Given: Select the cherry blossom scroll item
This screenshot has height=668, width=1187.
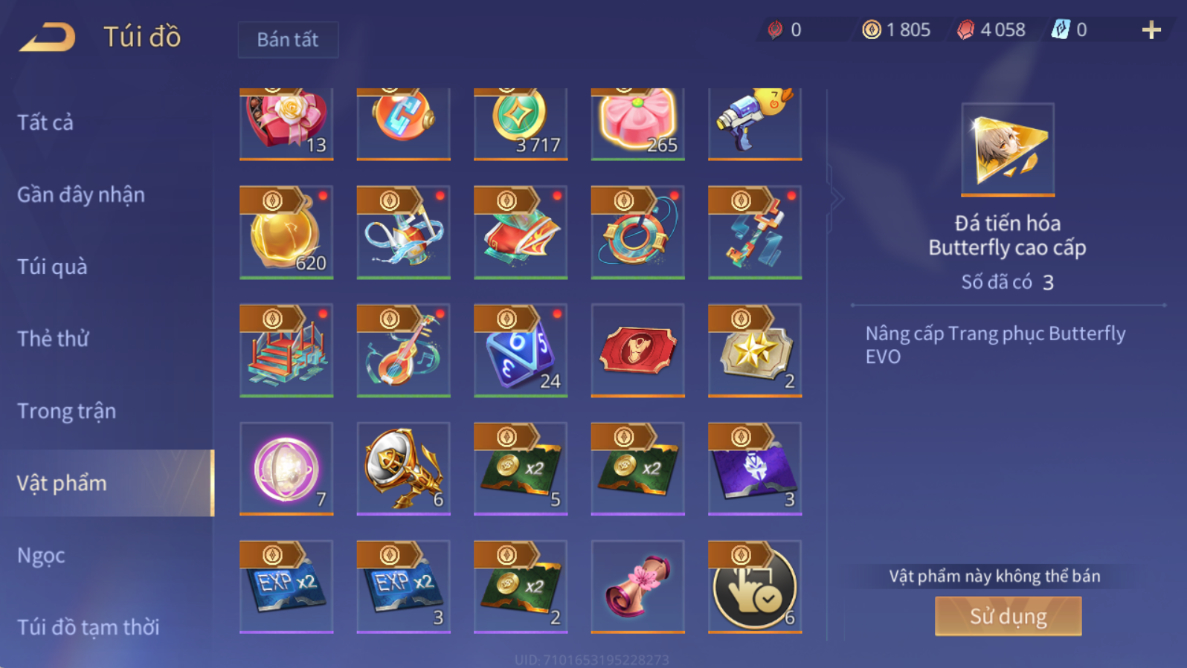Looking at the screenshot, I should [x=637, y=587].
